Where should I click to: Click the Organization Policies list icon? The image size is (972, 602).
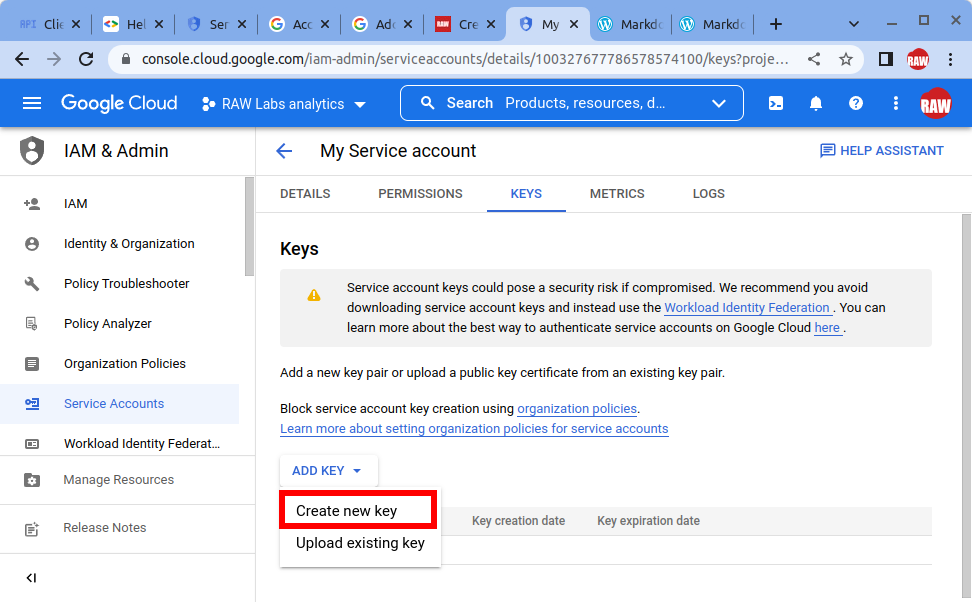click(x=32, y=364)
